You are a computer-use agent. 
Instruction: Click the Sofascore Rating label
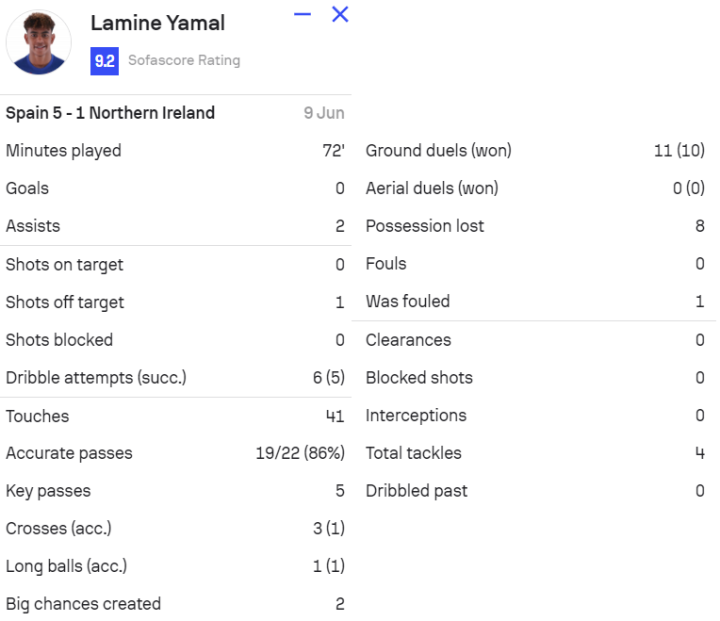tap(184, 61)
